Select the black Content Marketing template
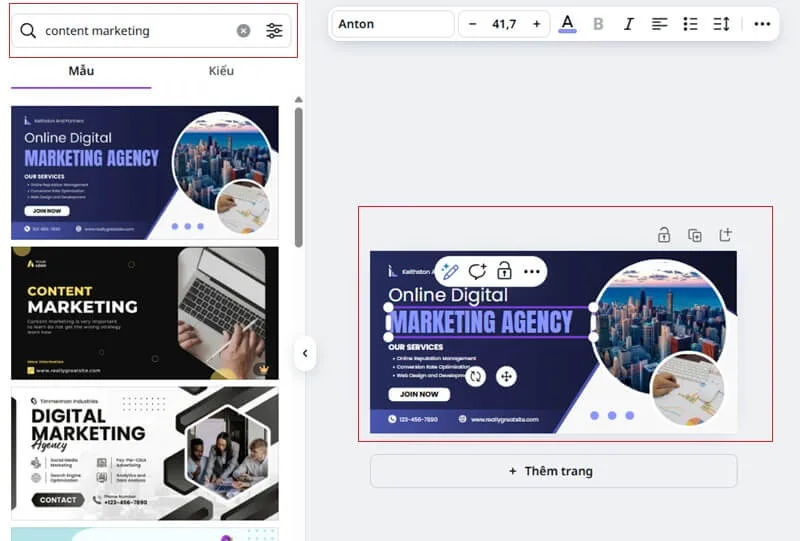The height and width of the screenshot is (541, 800). tap(145, 313)
